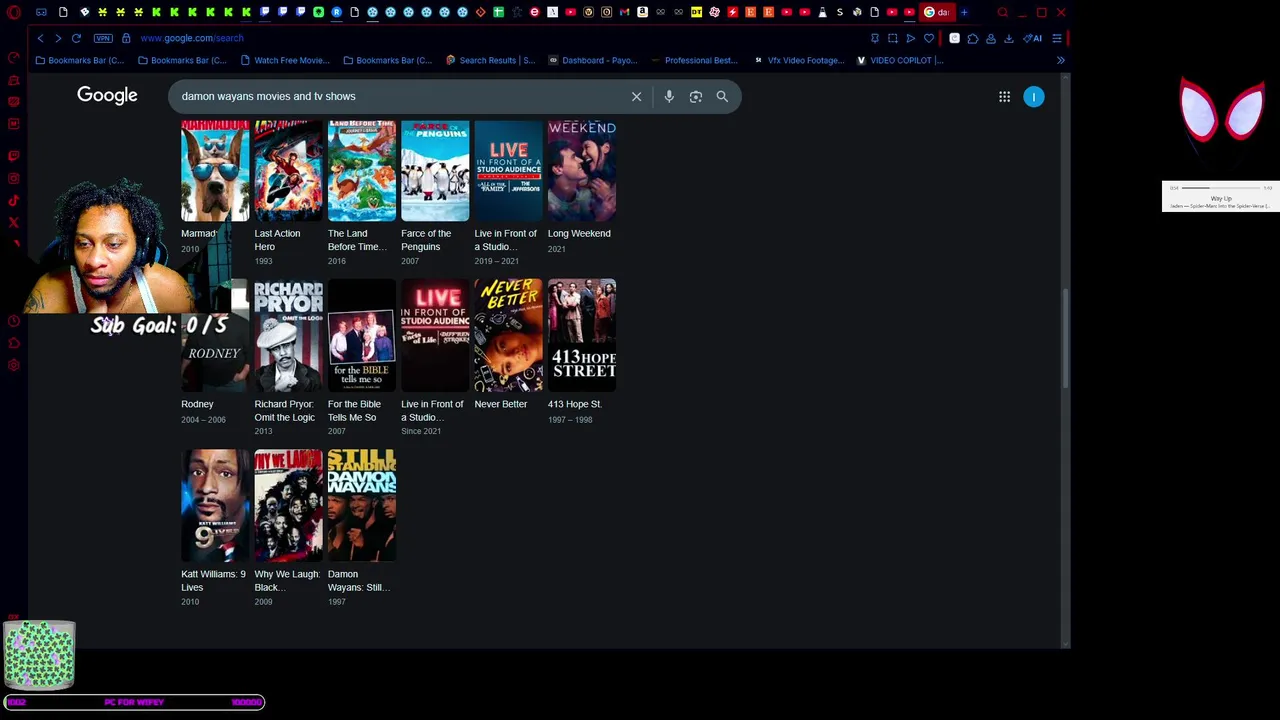Click the music widget playback progress bar
Image resolution: width=1280 pixels, height=720 pixels.
pos(1220,188)
